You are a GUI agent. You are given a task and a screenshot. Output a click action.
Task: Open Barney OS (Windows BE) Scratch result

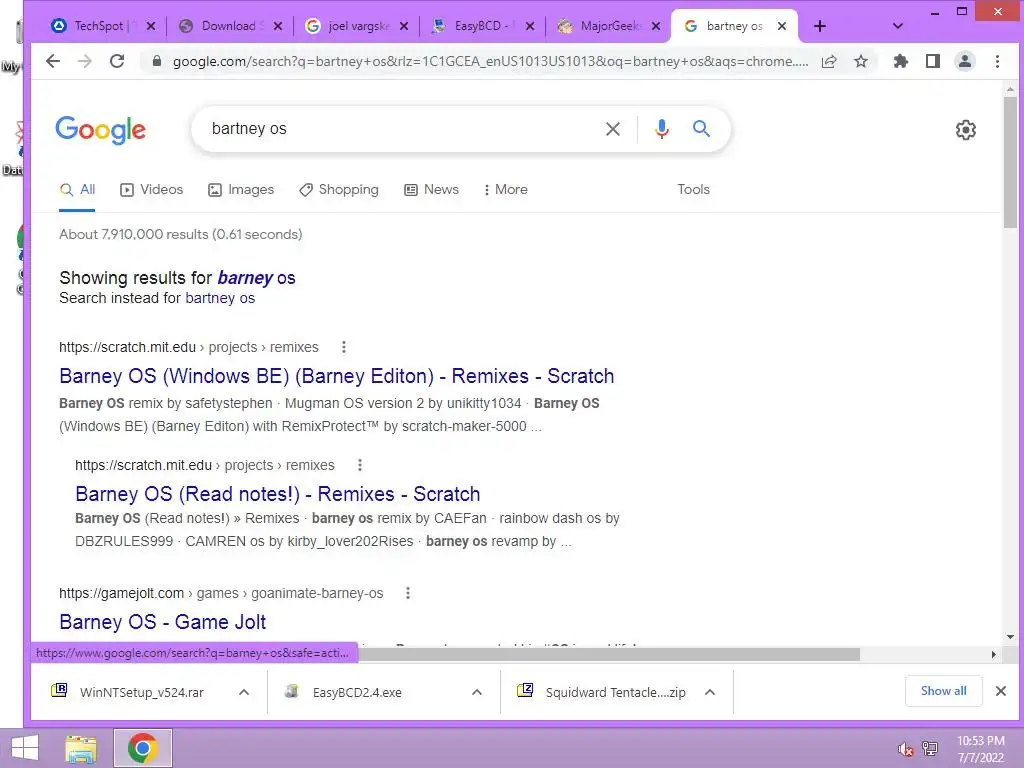(336, 376)
